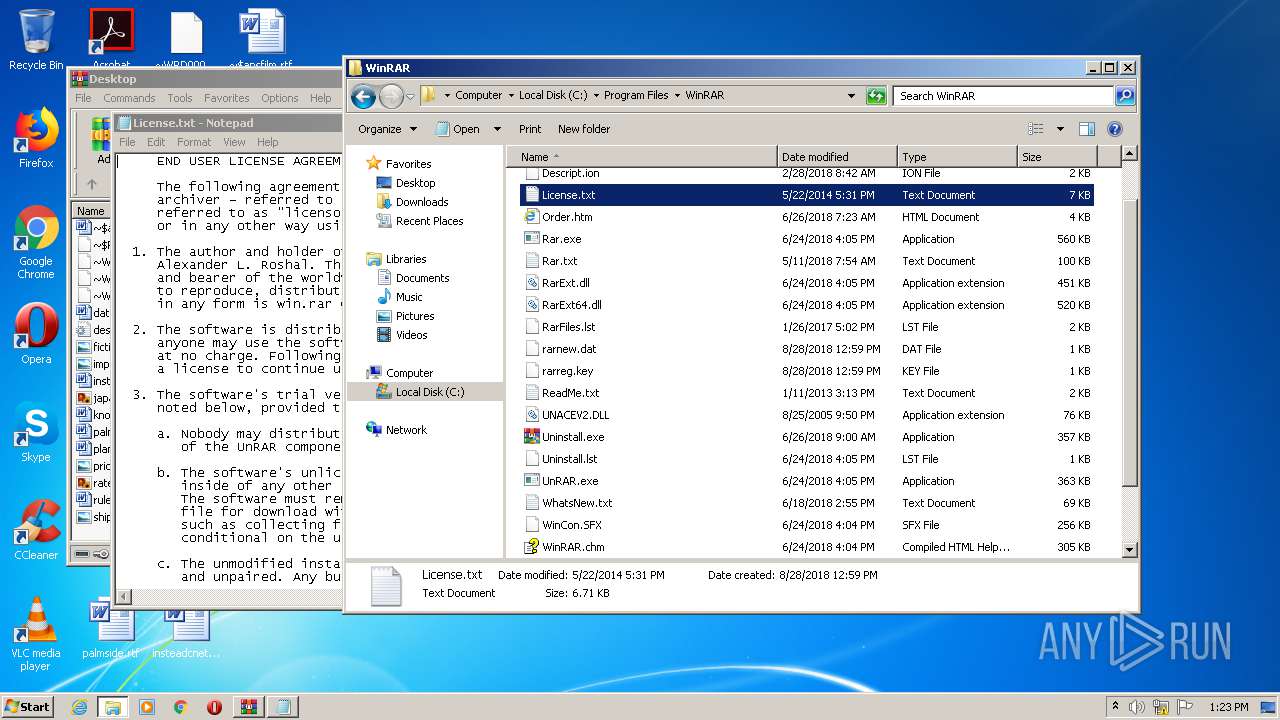Click Windows Media Player taskbar icon
This screenshot has height=720, width=1280.
pyautogui.click(x=147, y=707)
